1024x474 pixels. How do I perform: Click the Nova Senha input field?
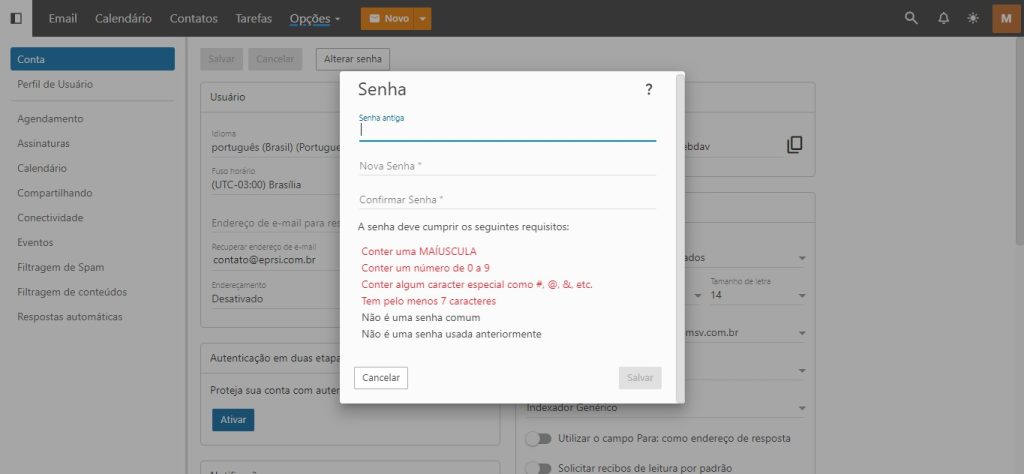tap(507, 165)
